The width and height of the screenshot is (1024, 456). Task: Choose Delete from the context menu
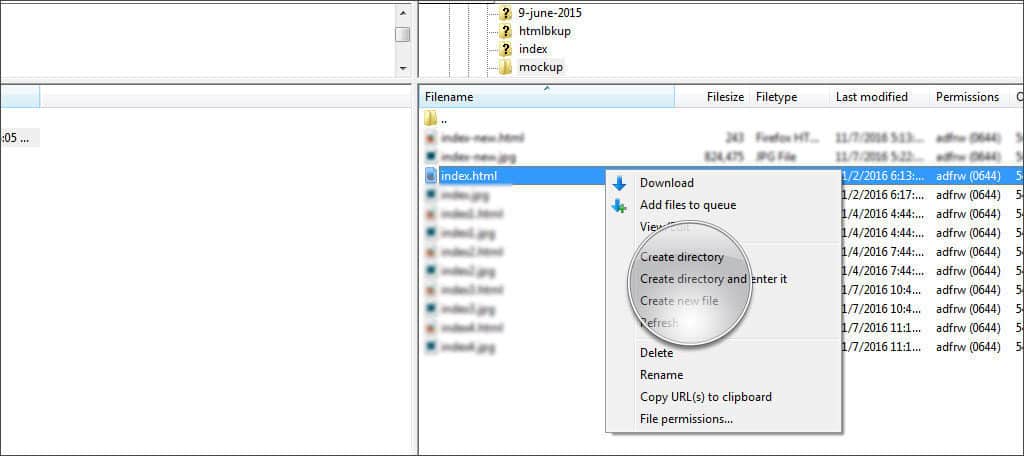(656, 353)
